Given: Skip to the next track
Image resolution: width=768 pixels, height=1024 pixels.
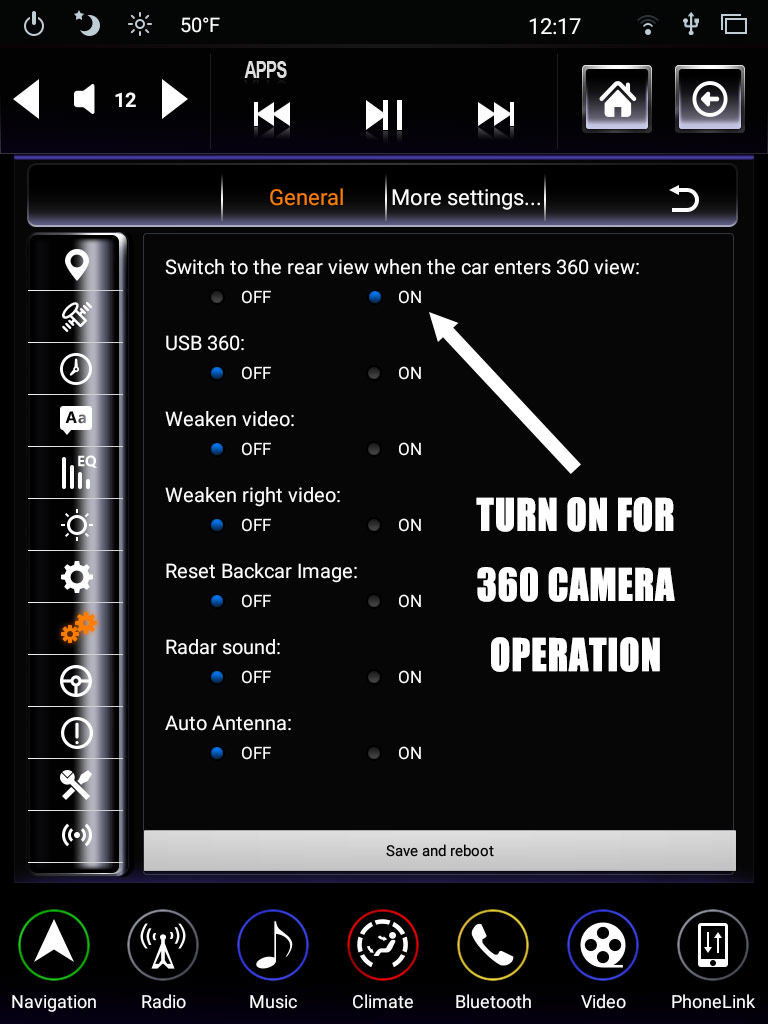Looking at the screenshot, I should pyautogui.click(x=496, y=114).
